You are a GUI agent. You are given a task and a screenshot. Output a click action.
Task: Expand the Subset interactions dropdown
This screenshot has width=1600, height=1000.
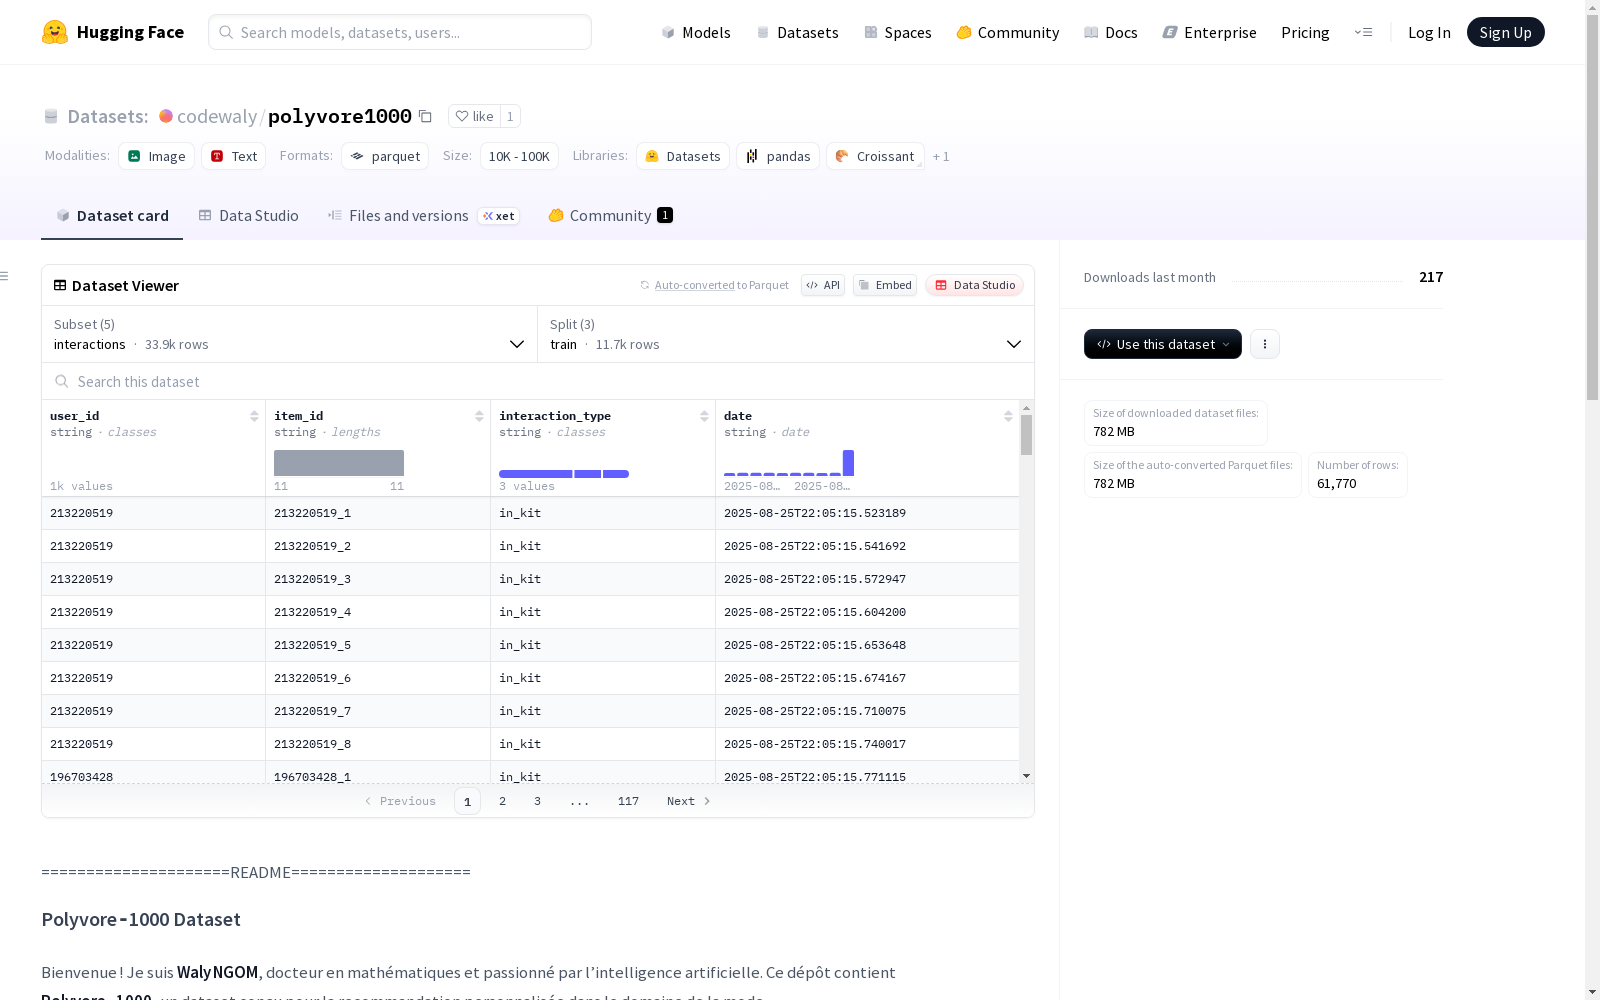point(290,334)
